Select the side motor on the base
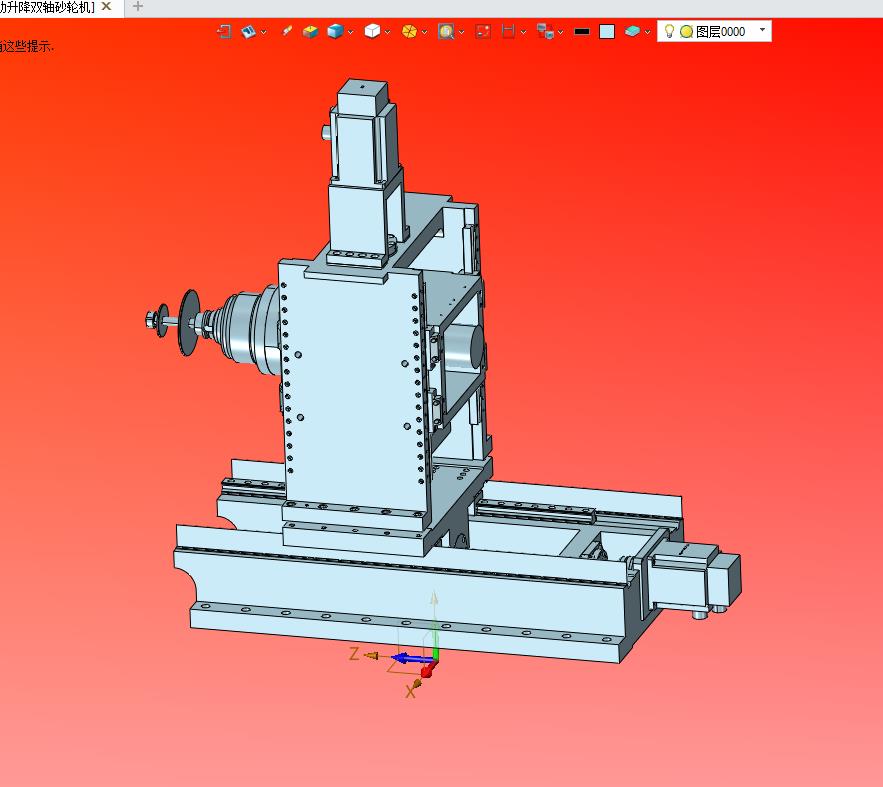The height and width of the screenshot is (787, 883). click(694, 576)
